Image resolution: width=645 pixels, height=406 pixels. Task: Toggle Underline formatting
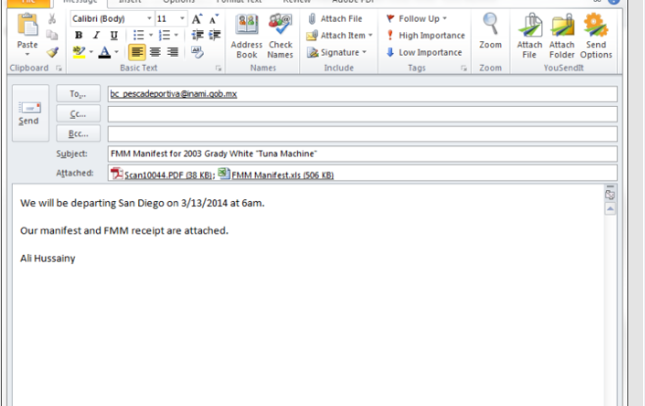point(114,35)
